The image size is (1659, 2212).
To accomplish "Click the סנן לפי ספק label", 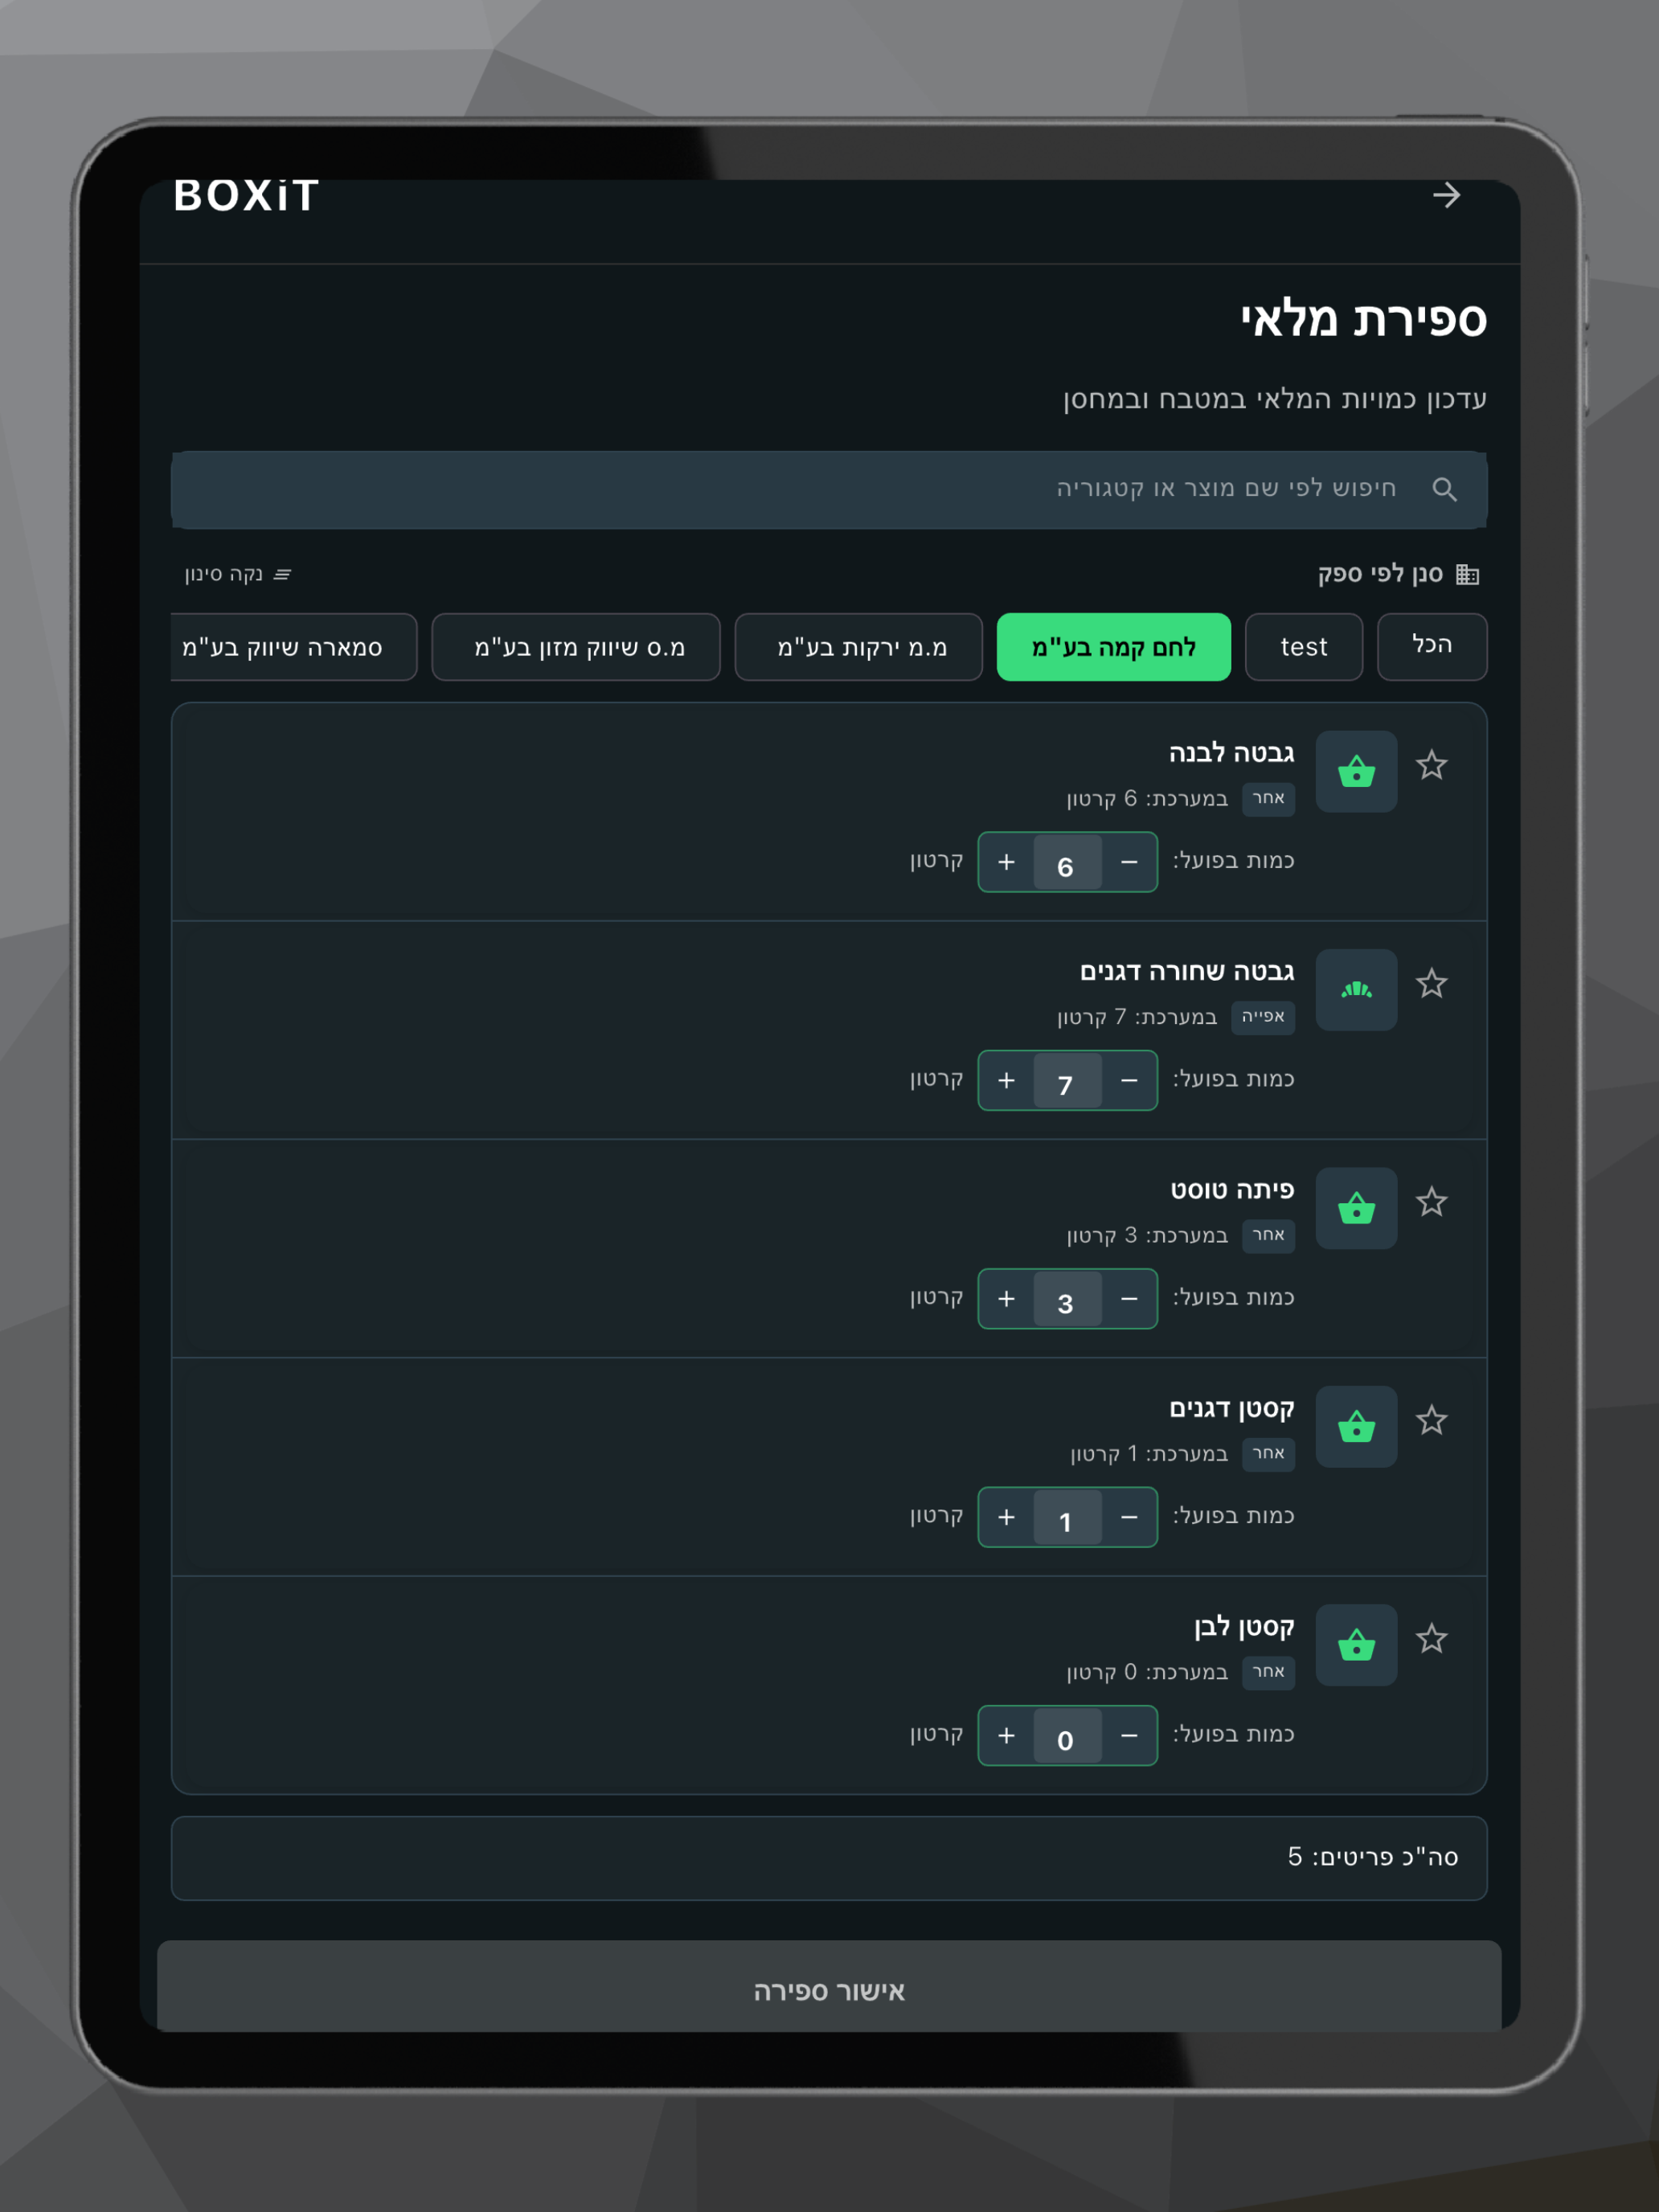I will pos(1380,574).
